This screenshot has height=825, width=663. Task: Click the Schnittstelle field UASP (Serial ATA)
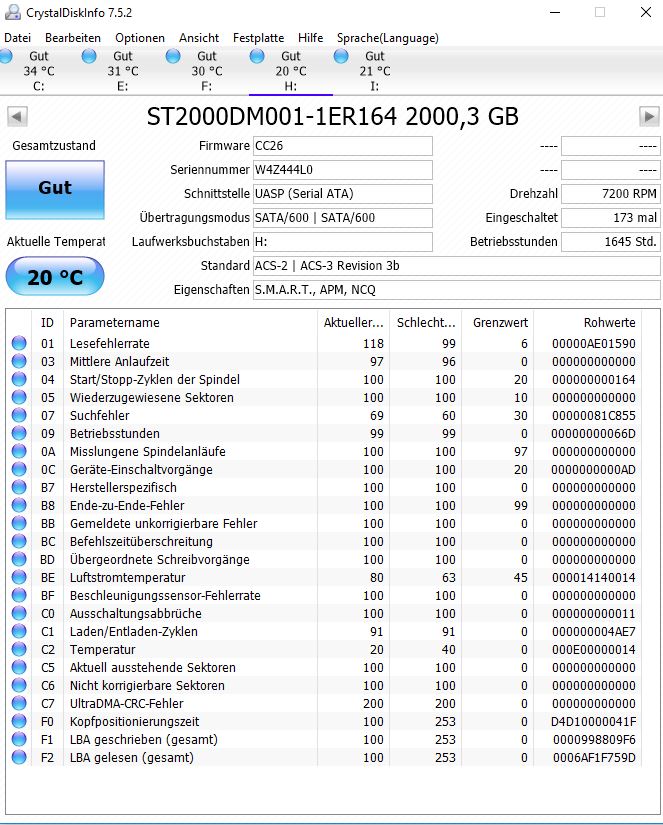pyautogui.click(x=343, y=194)
